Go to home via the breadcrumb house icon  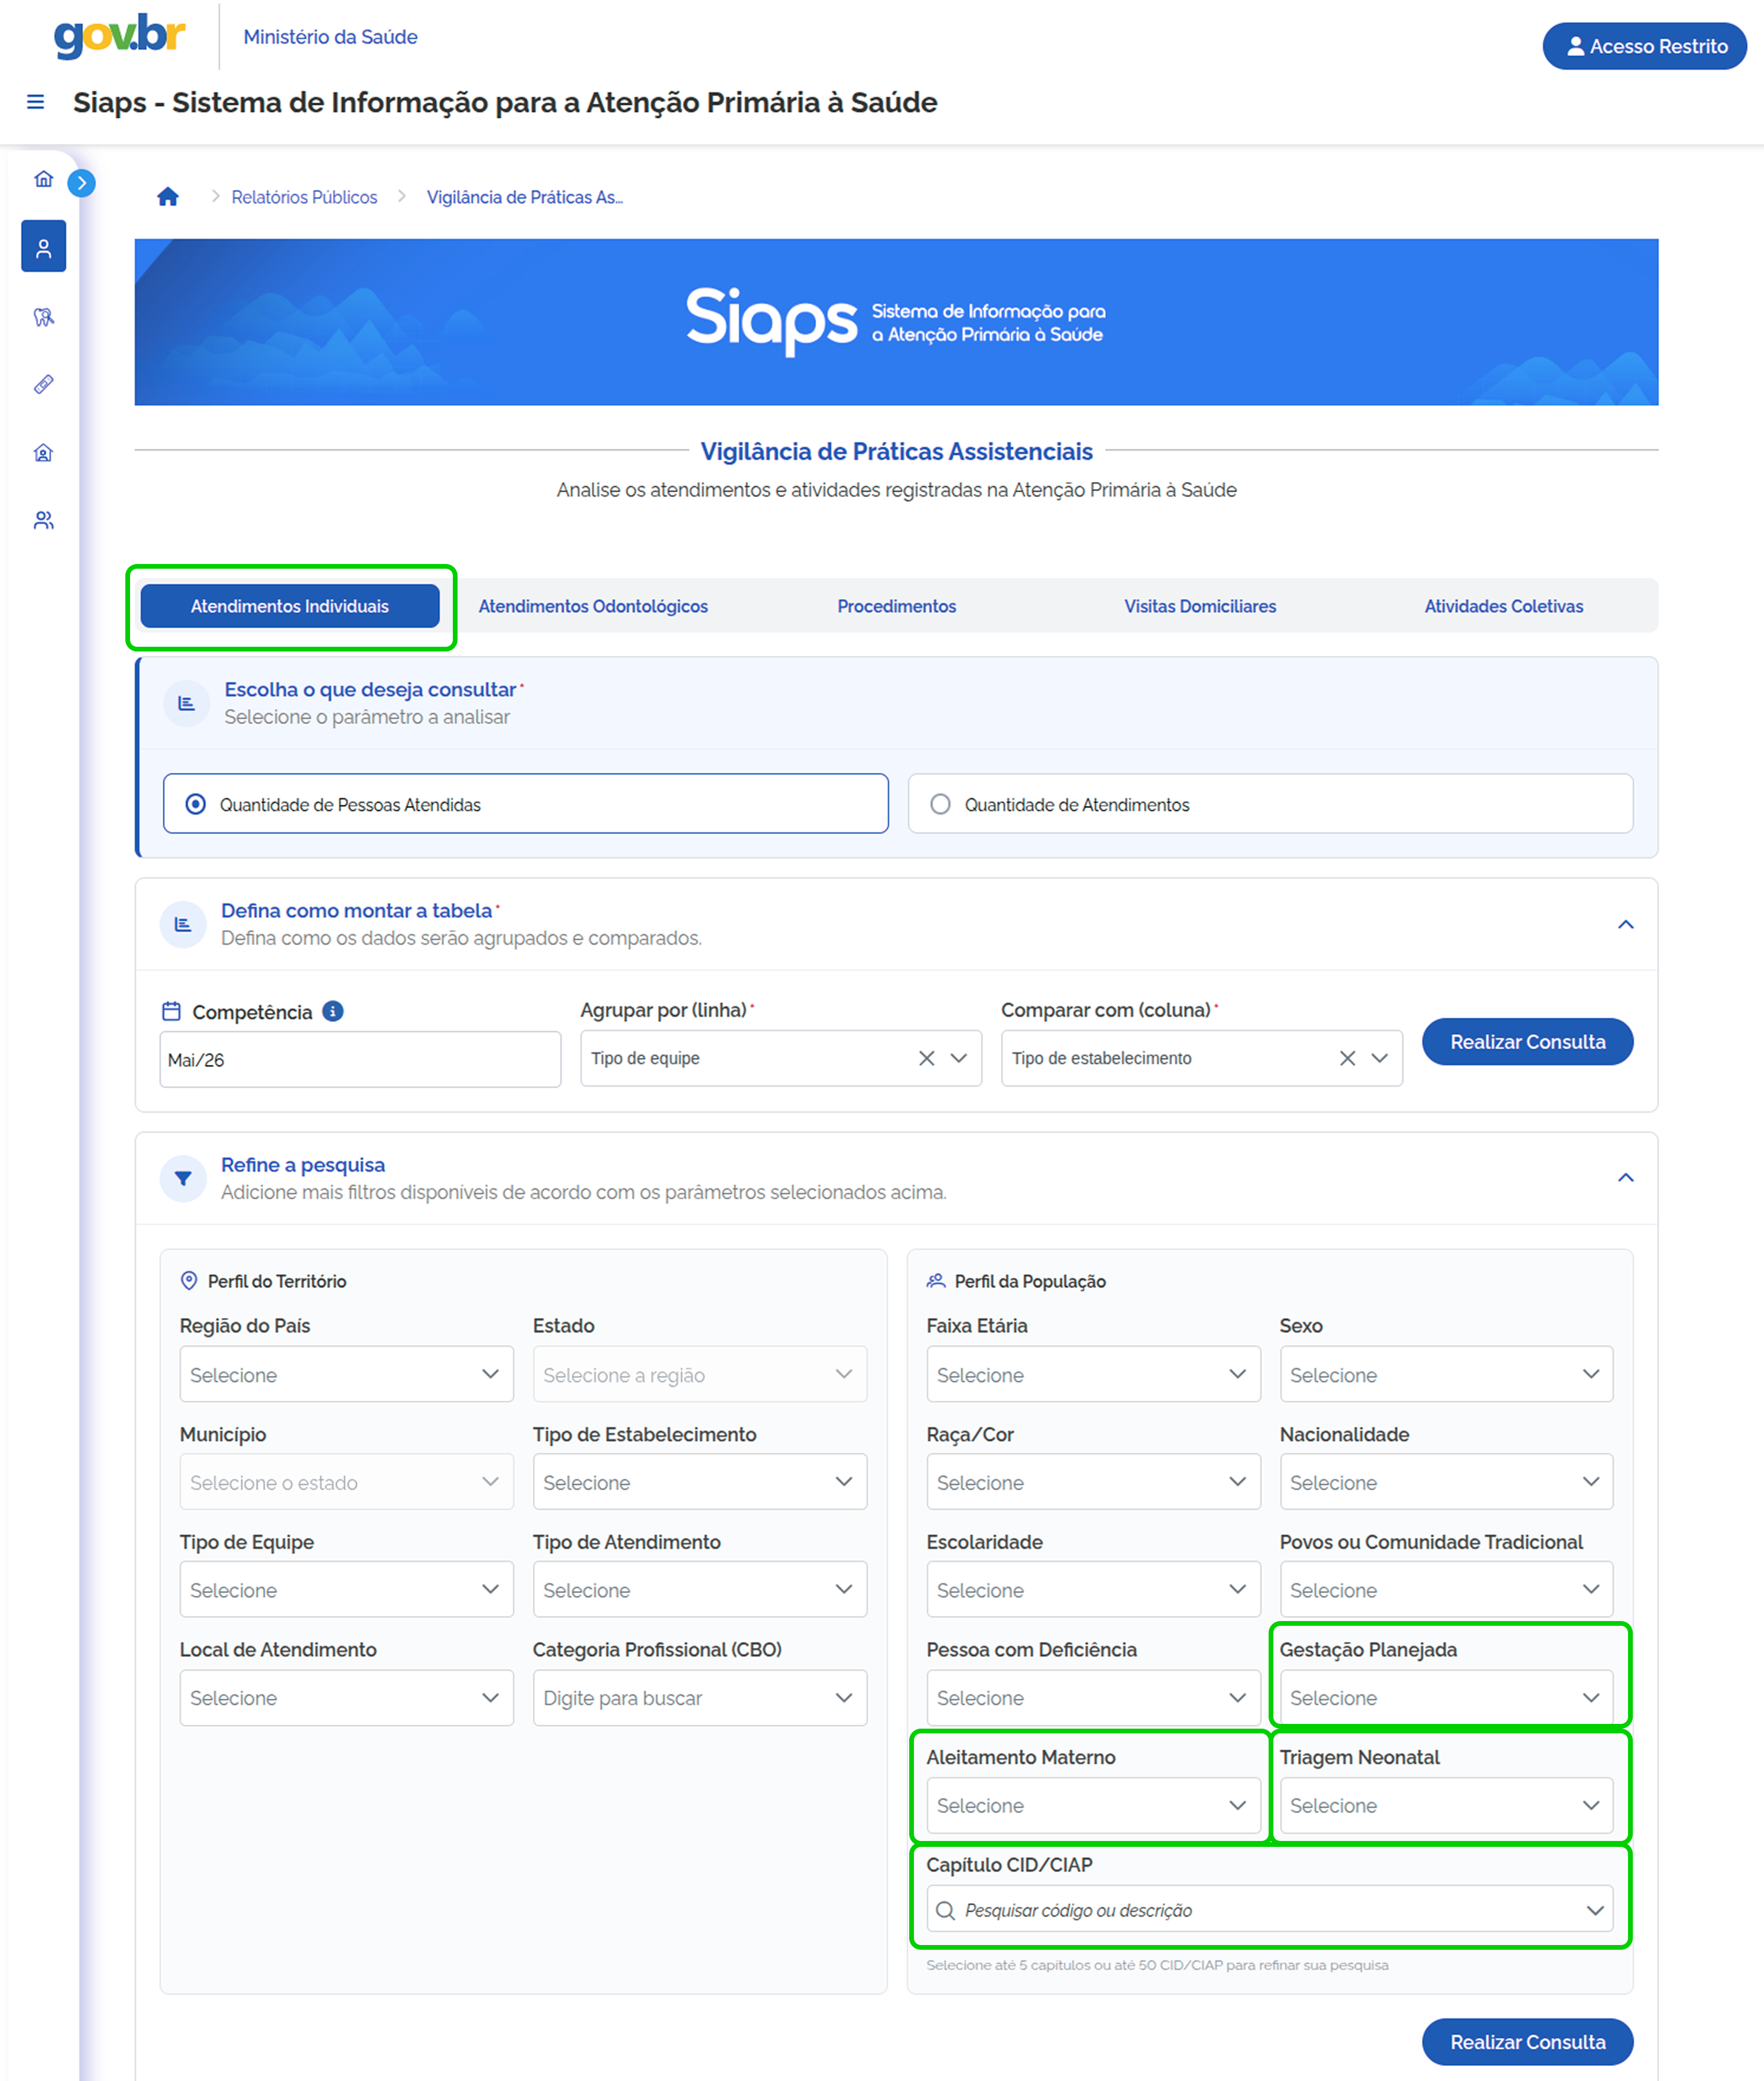coord(168,197)
